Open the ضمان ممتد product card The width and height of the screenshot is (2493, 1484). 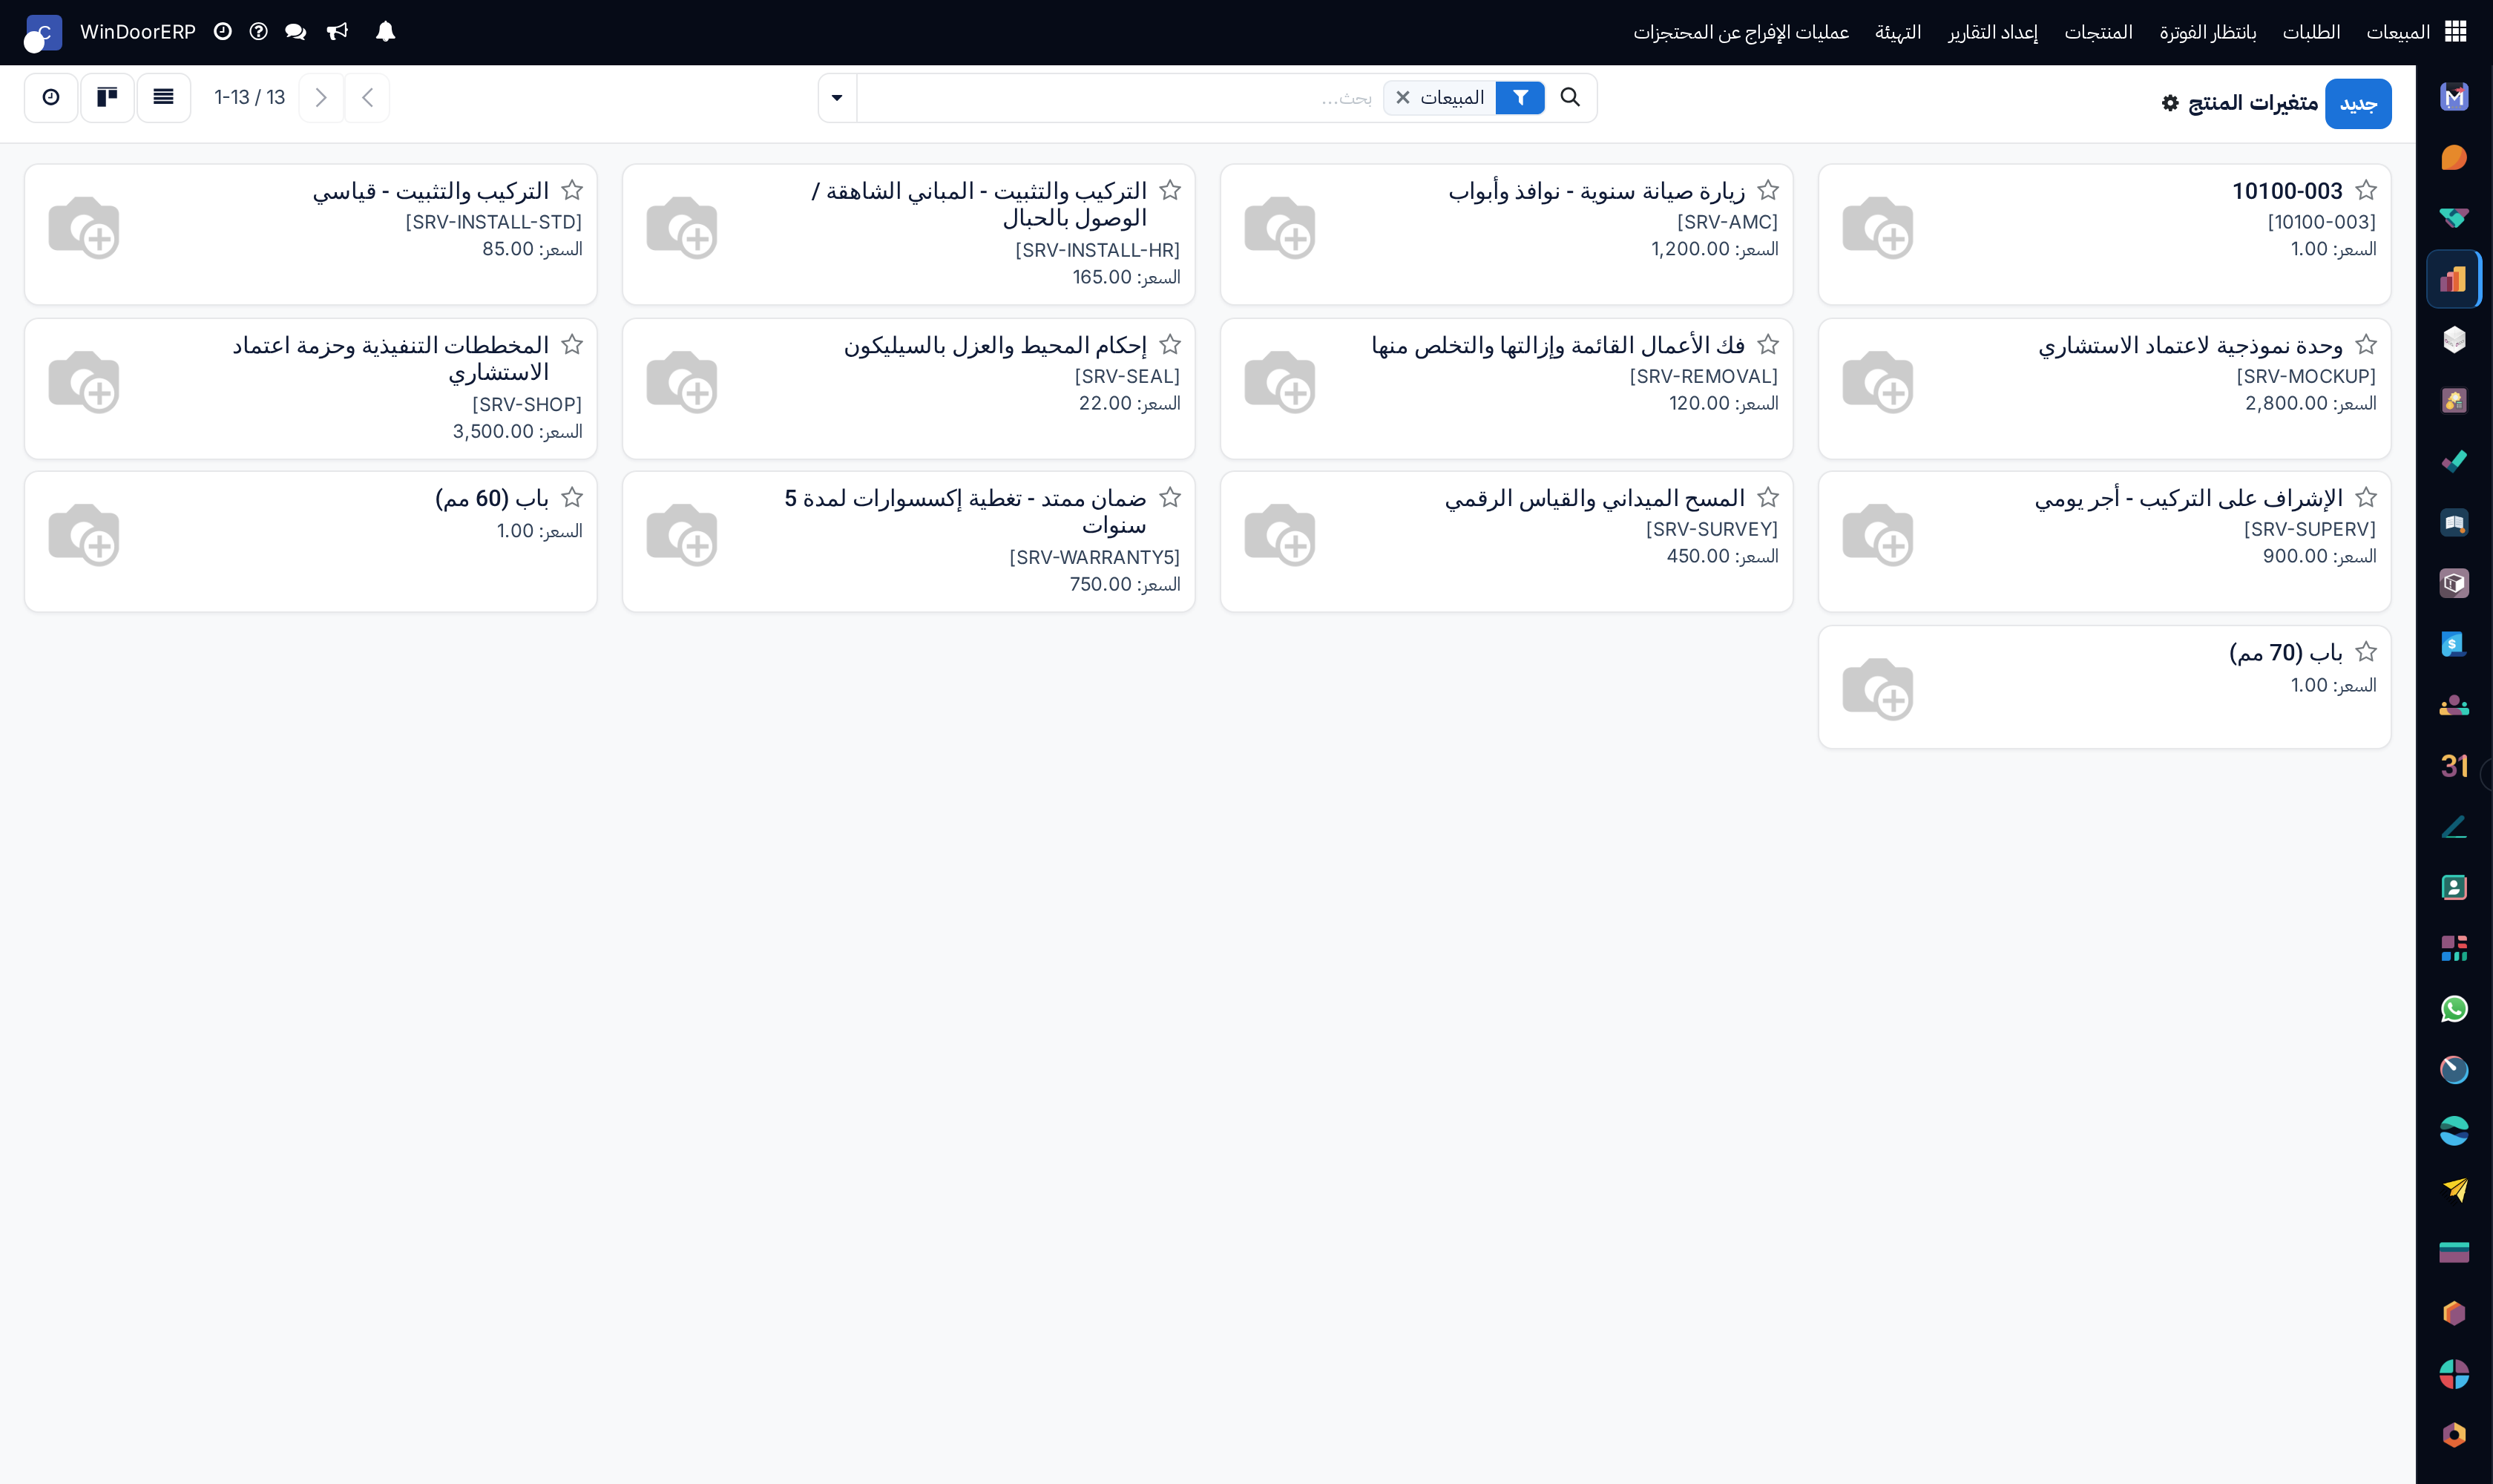[x=908, y=542]
